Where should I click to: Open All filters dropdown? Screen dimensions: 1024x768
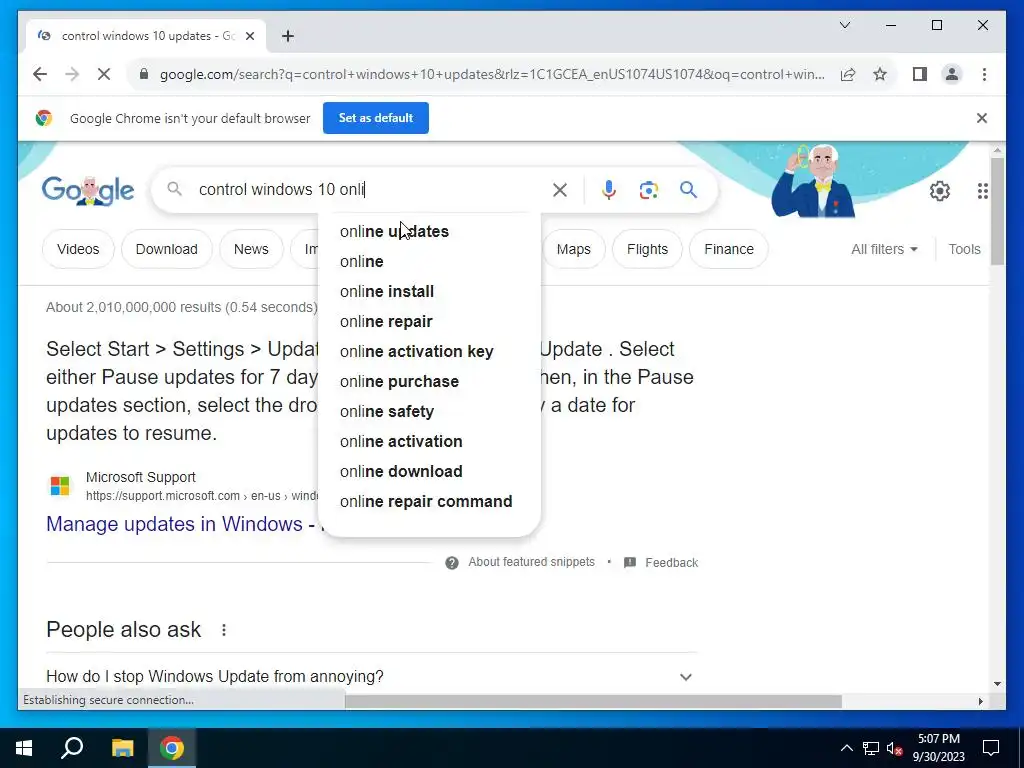tap(884, 249)
